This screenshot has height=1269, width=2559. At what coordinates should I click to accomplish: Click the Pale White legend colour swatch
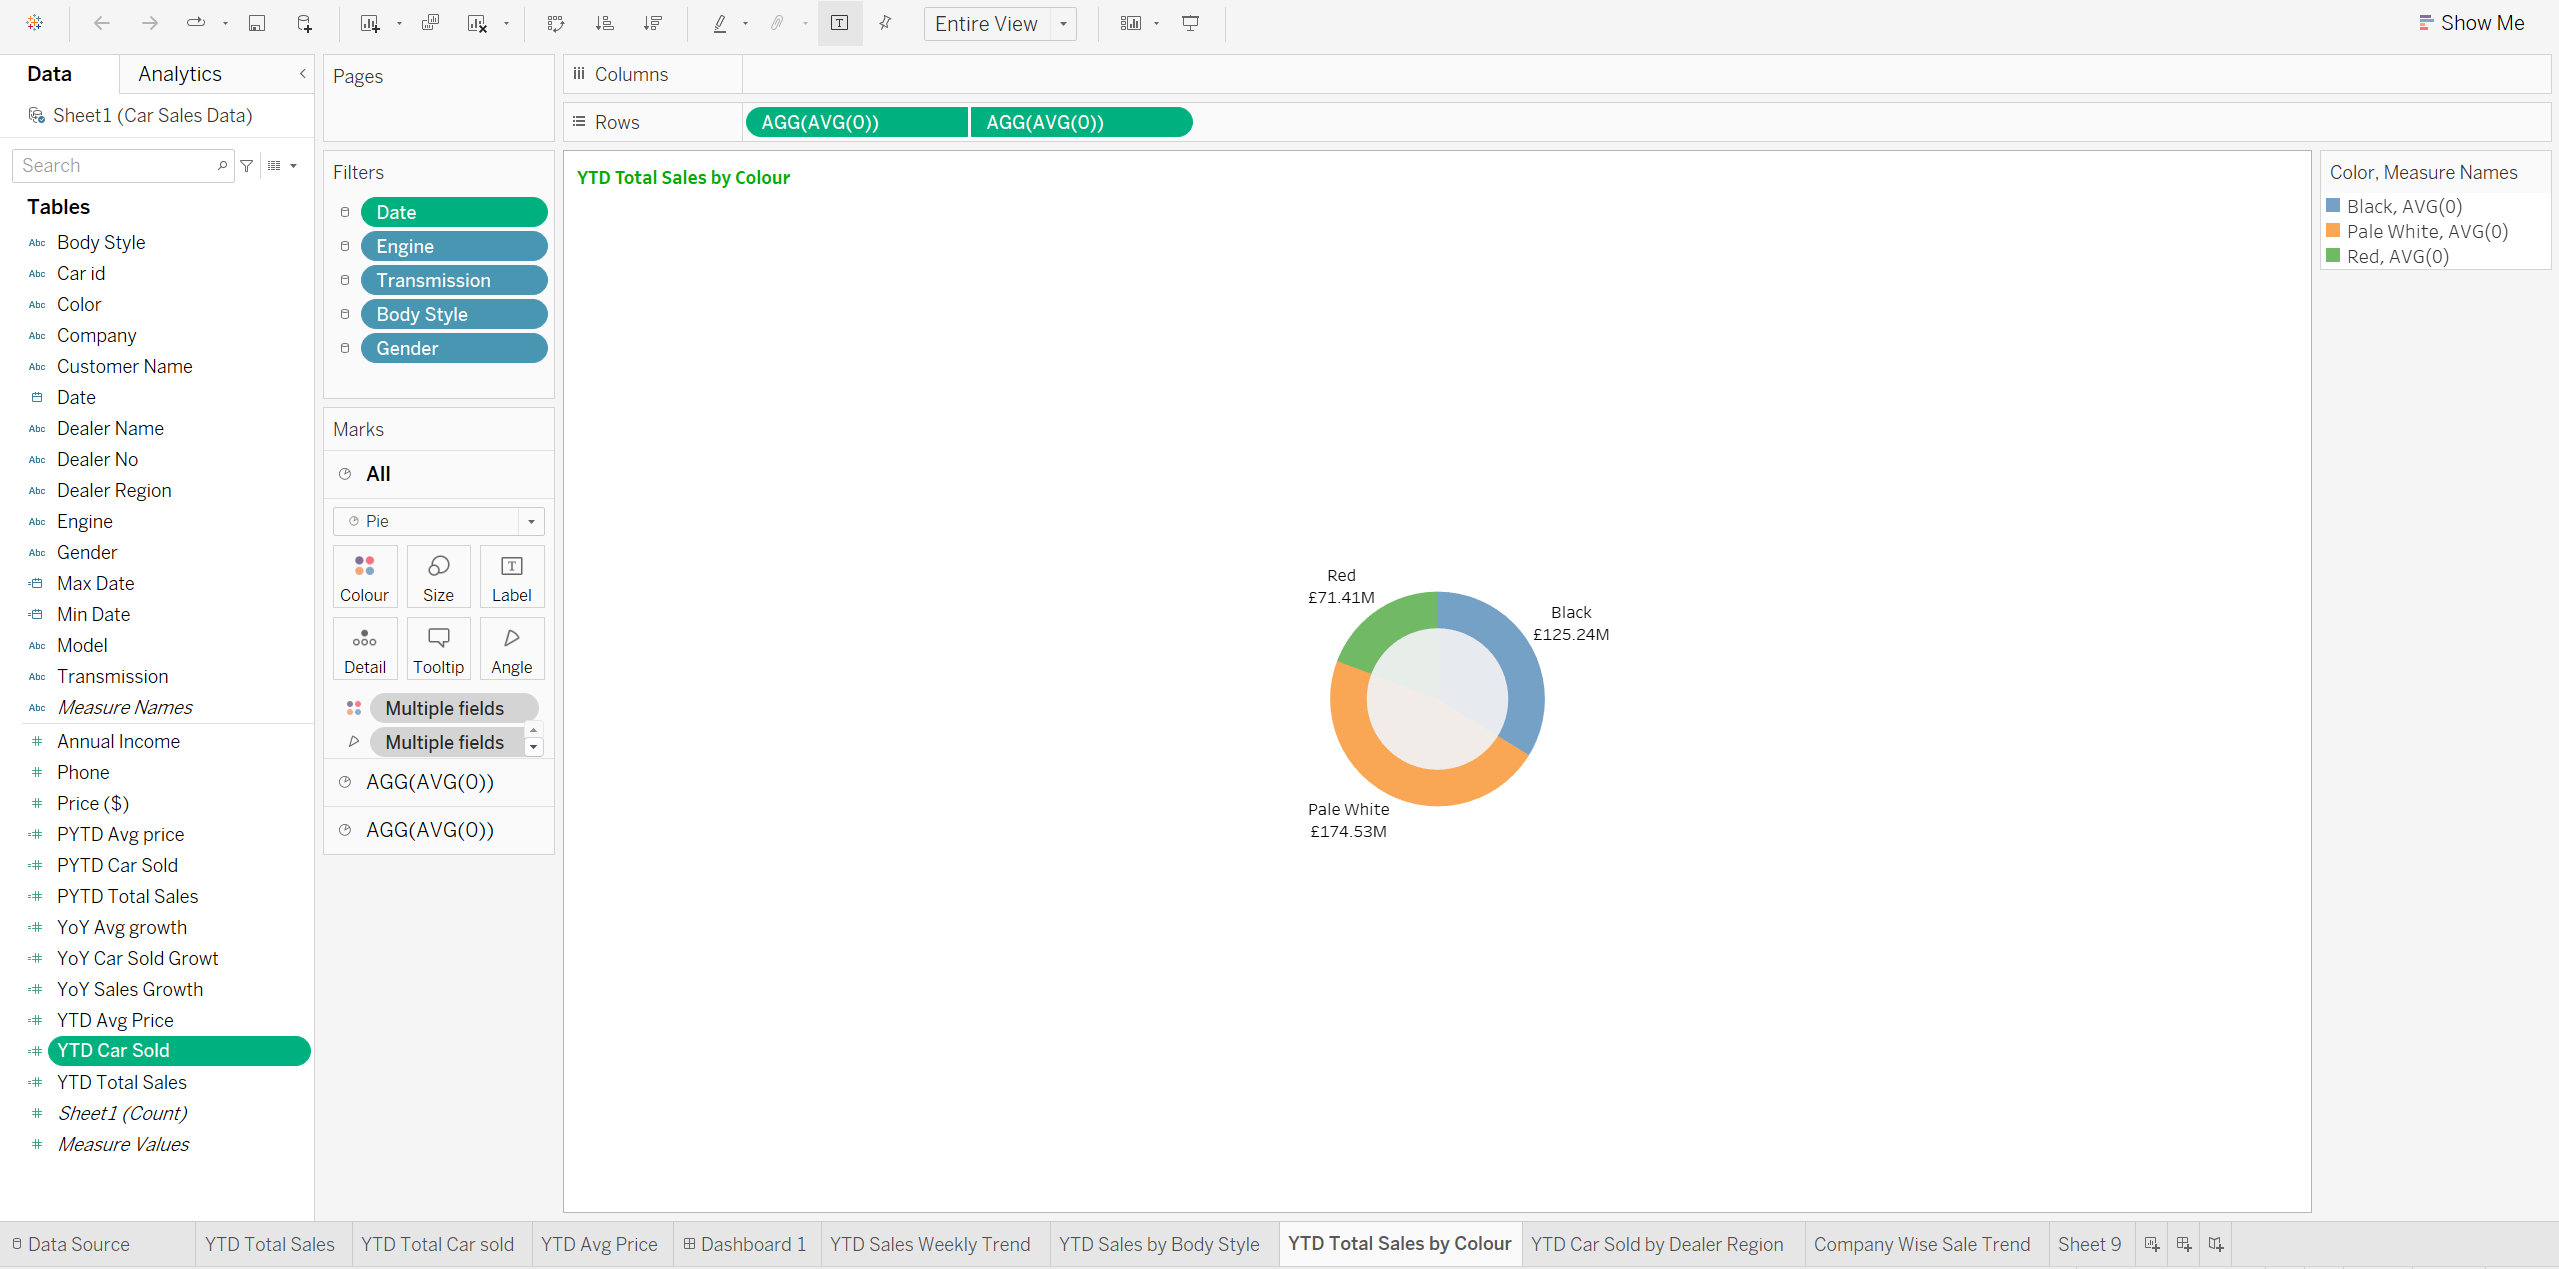coord(2333,231)
